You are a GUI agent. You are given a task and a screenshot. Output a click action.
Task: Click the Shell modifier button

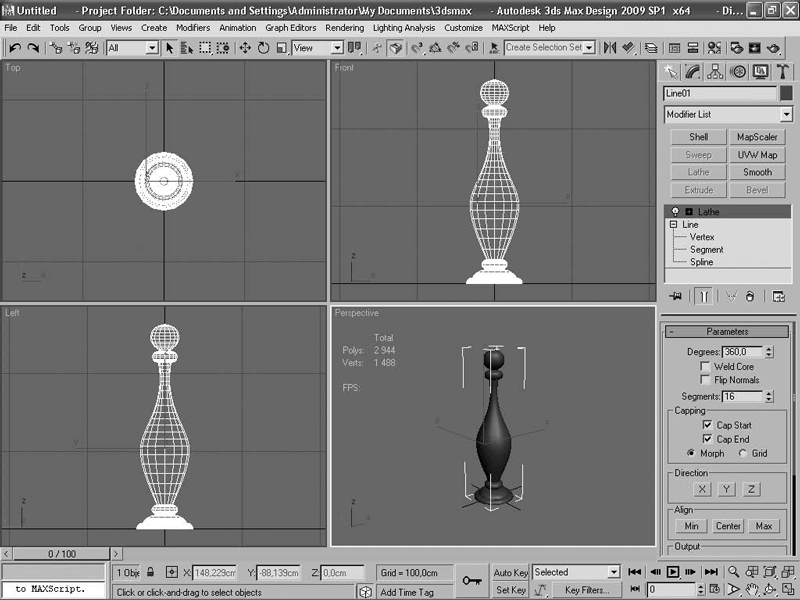(698, 137)
